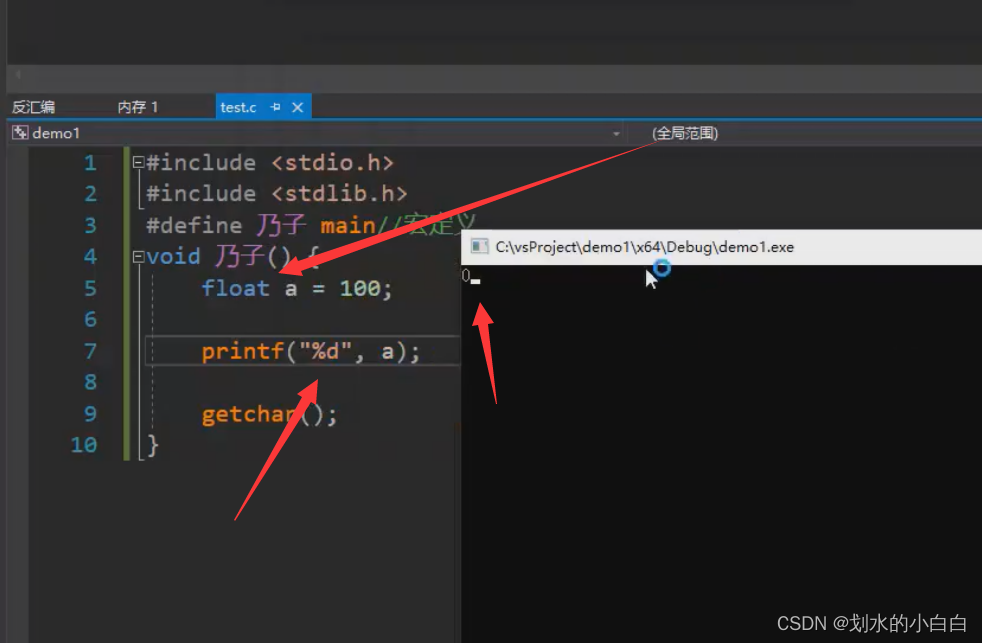Click the 'void' keyword on line 4
The height and width of the screenshot is (643, 982).
click(173, 257)
